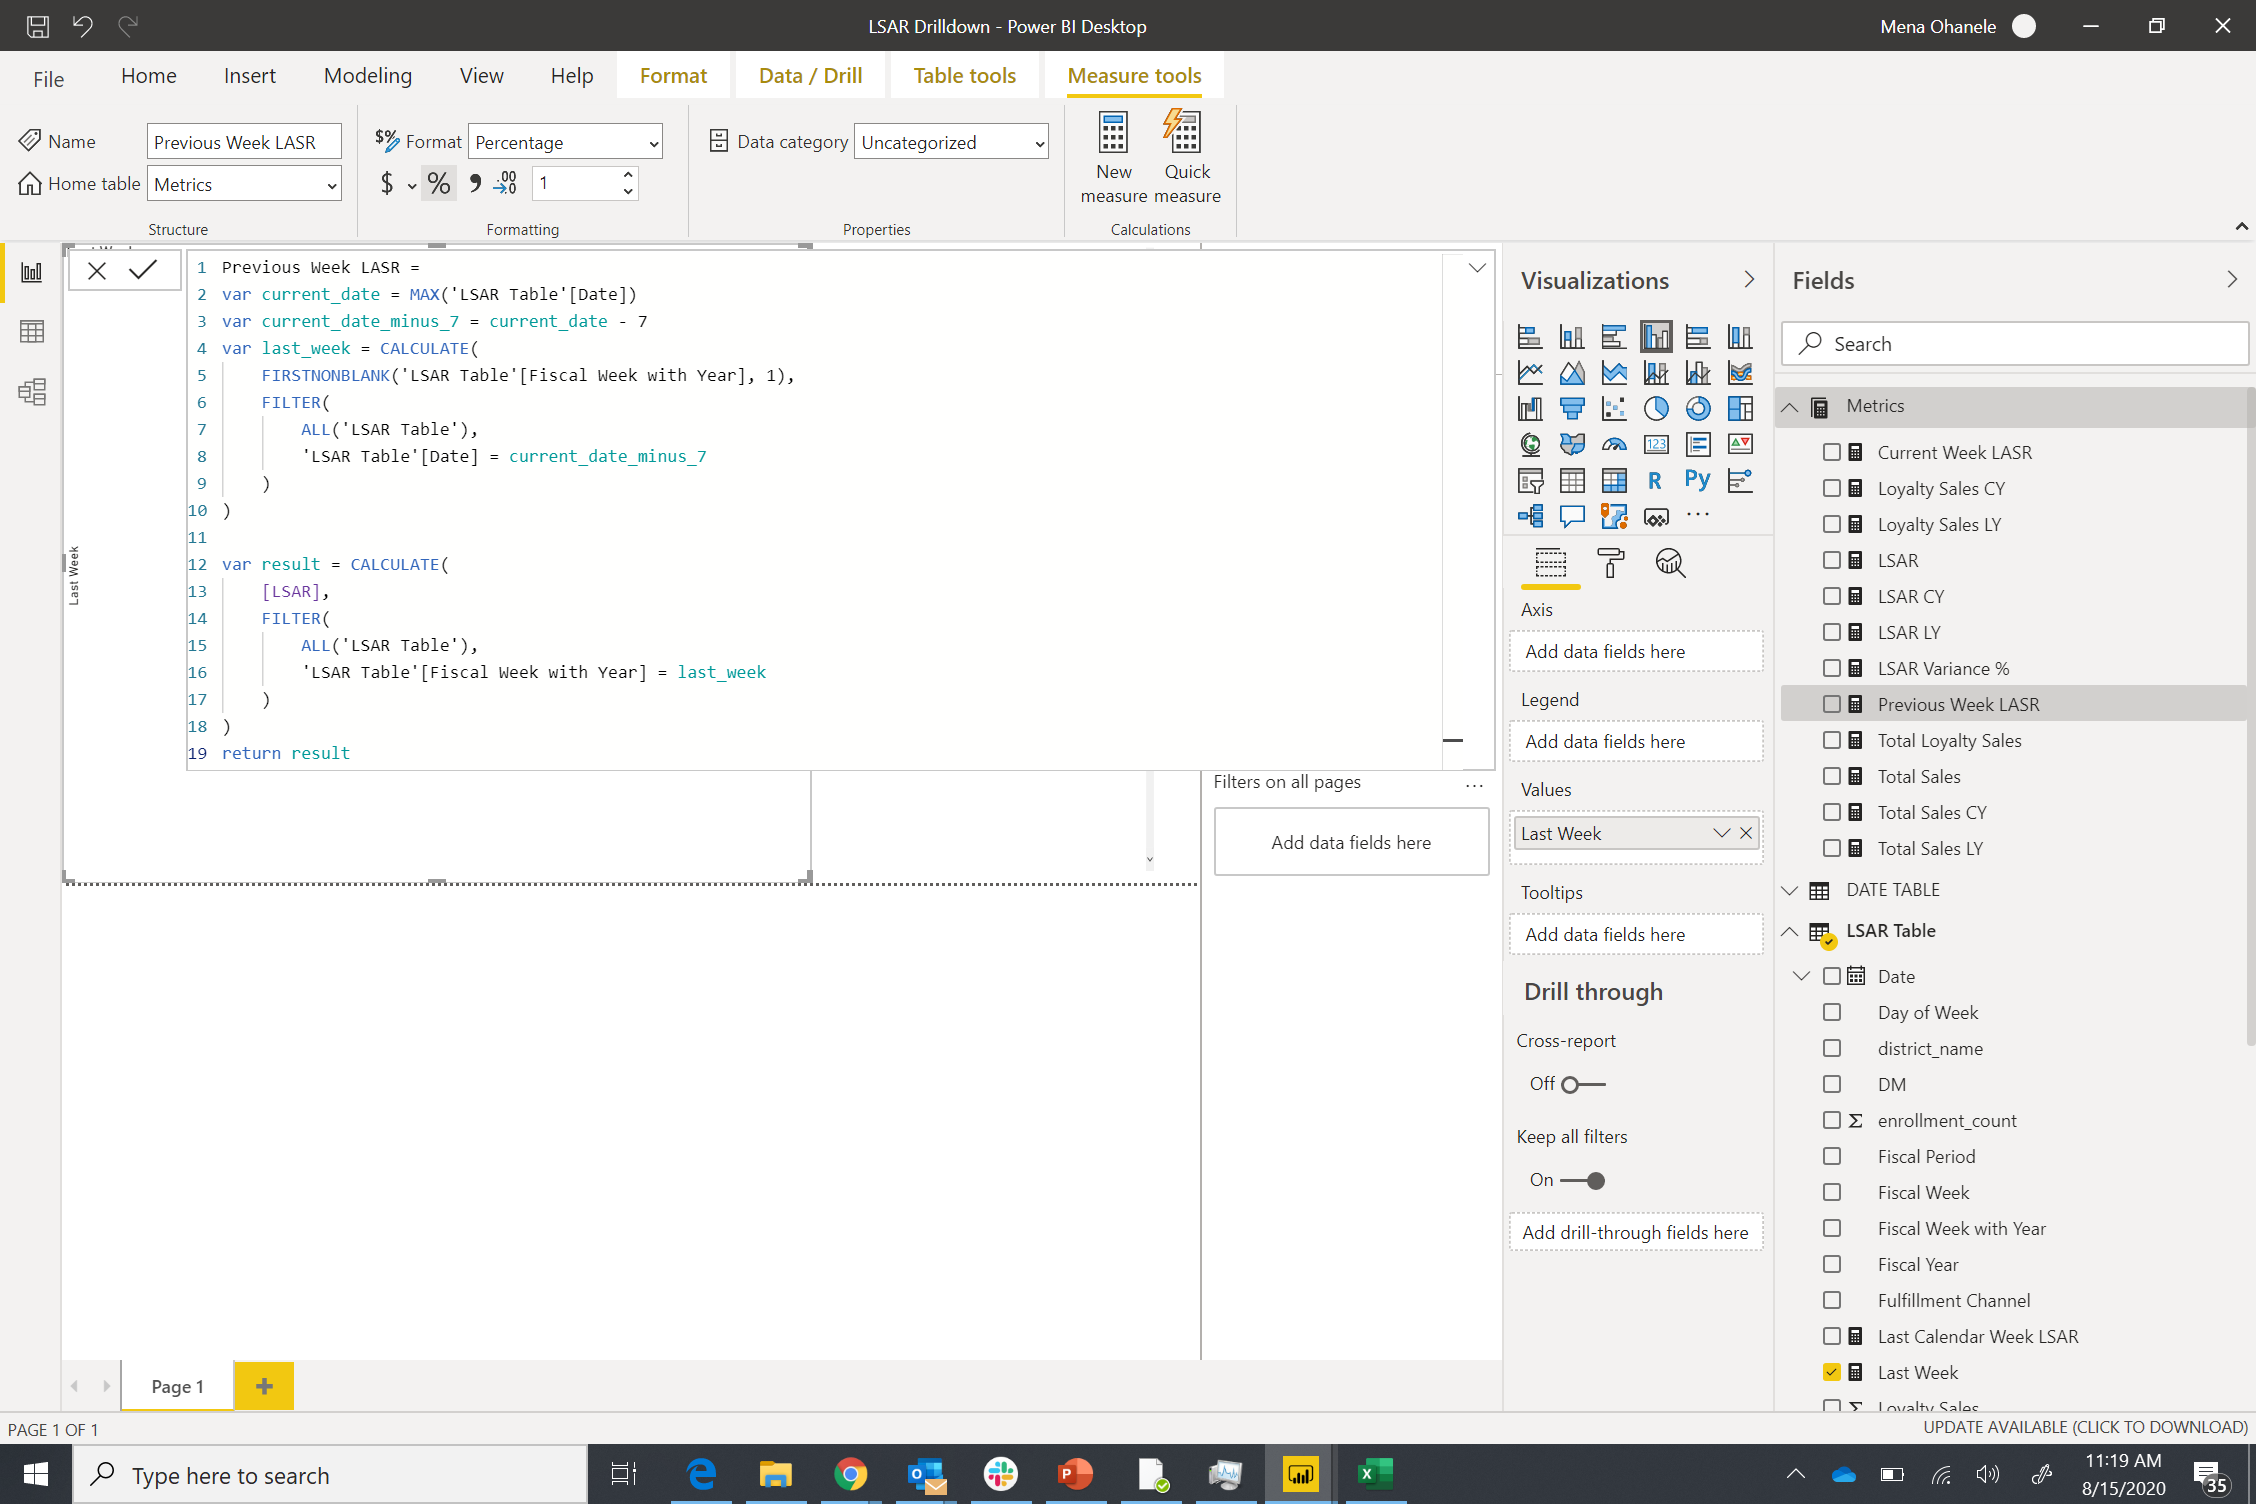The height and width of the screenshot is (1504, 2256).
Task: Open the Model view icon
Action: click(x=32, y=392)
